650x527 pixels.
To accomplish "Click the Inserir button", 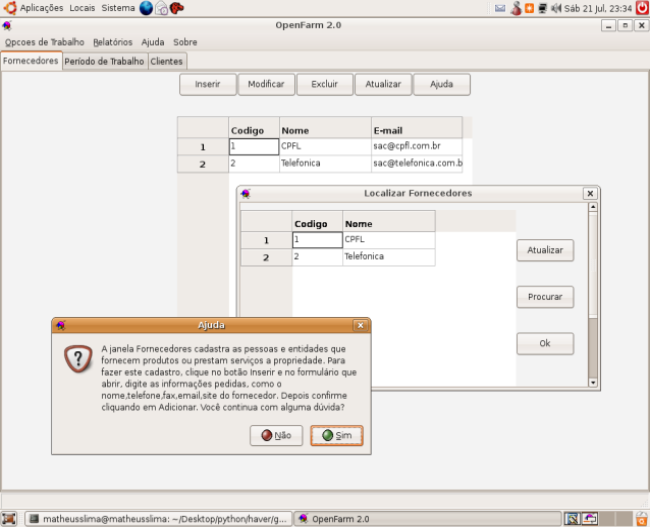I will (208, 84).
